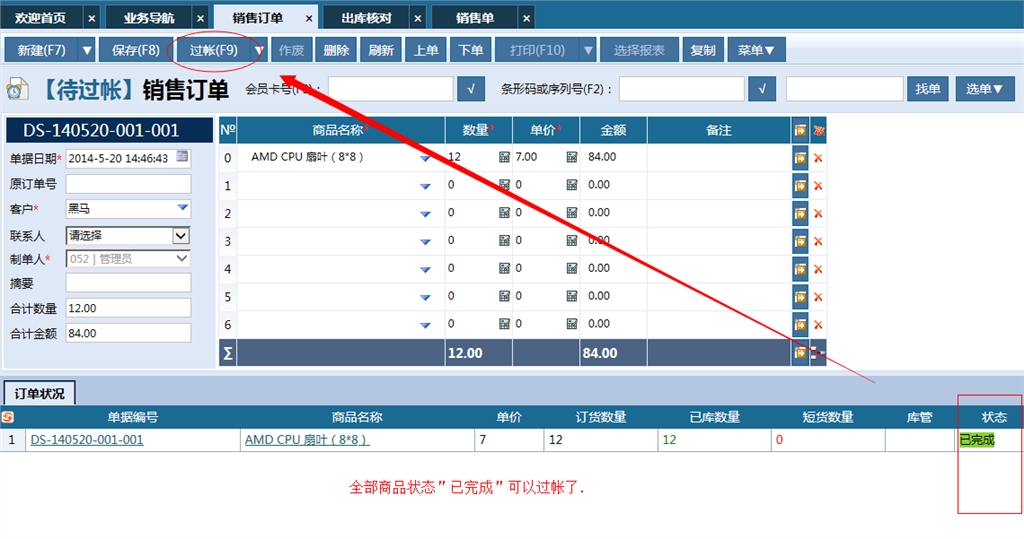
Task: Click the orange detail icon in row 4
Action: click(x=800, y=269)
